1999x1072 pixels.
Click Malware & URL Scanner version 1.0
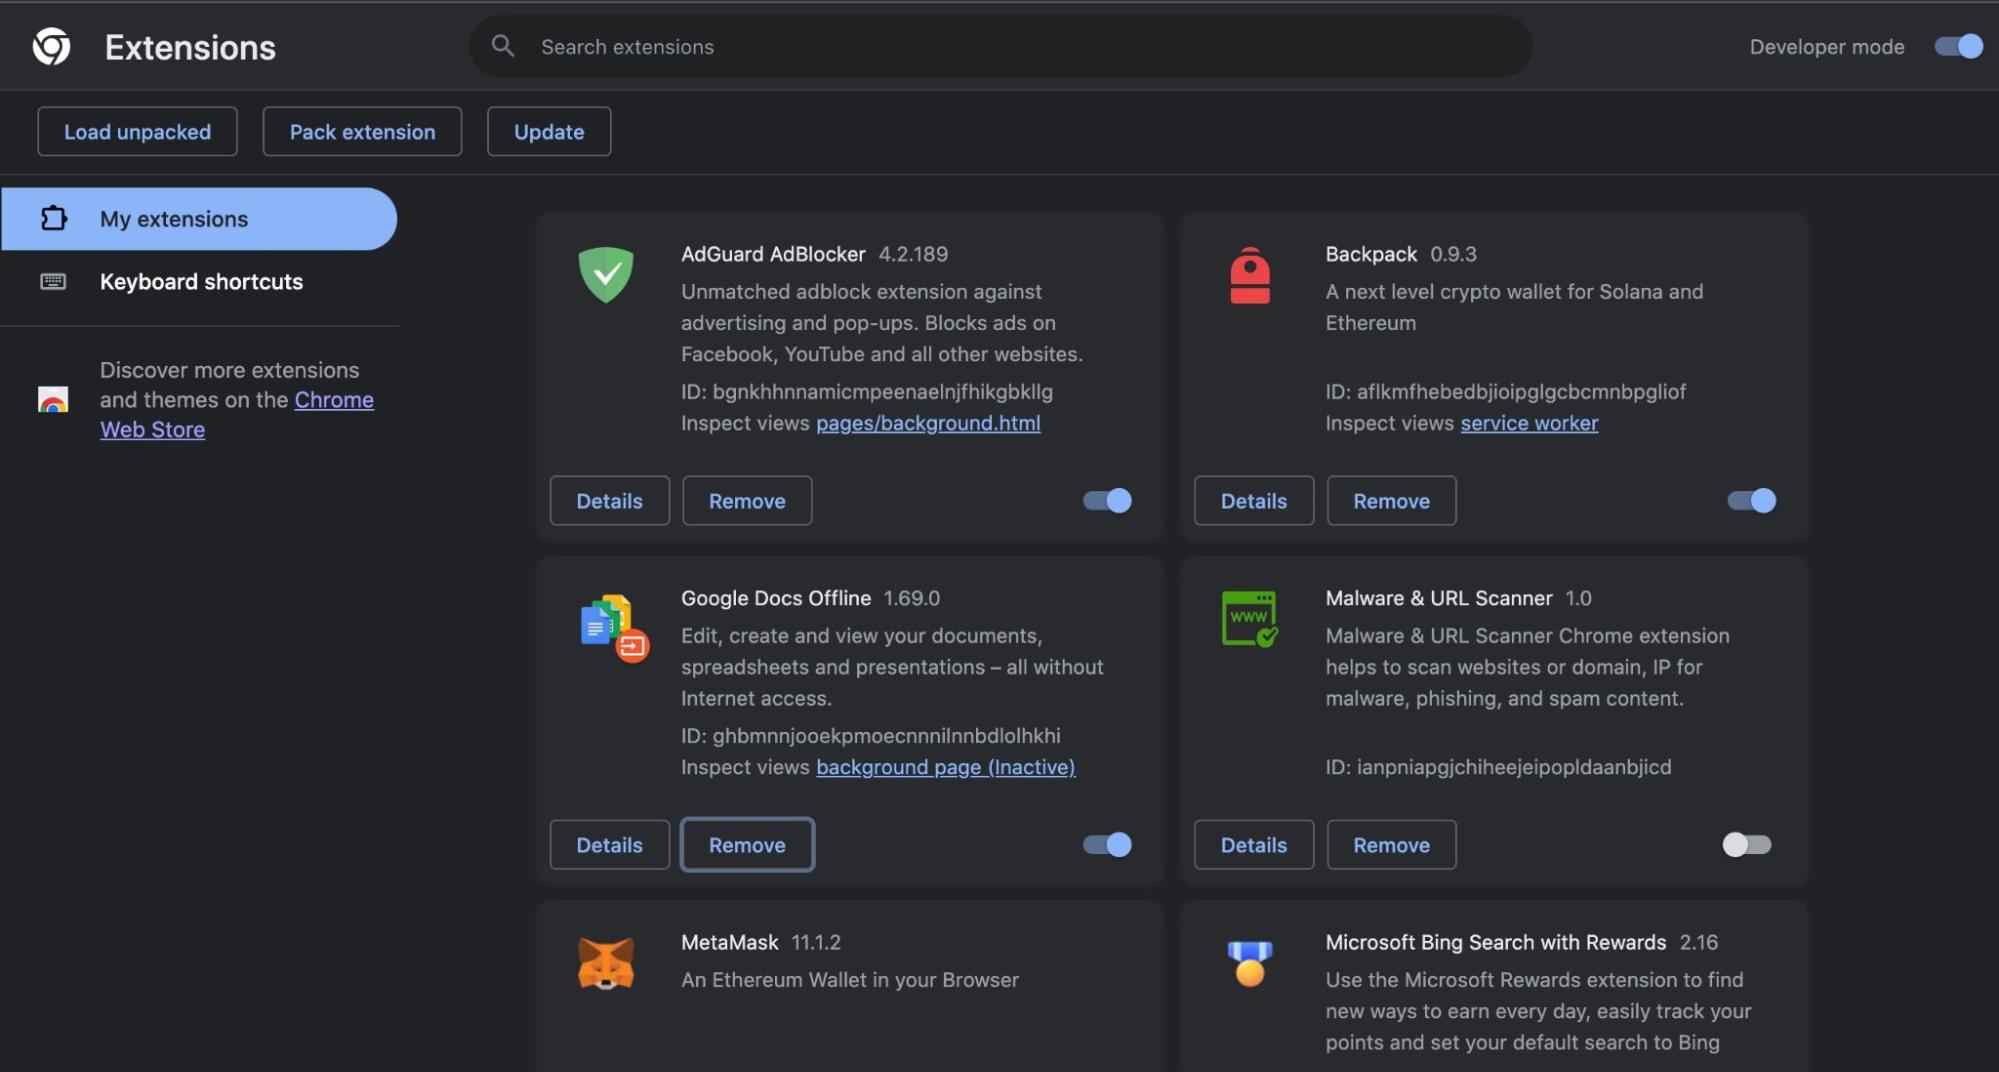[x=1578, y=598]
